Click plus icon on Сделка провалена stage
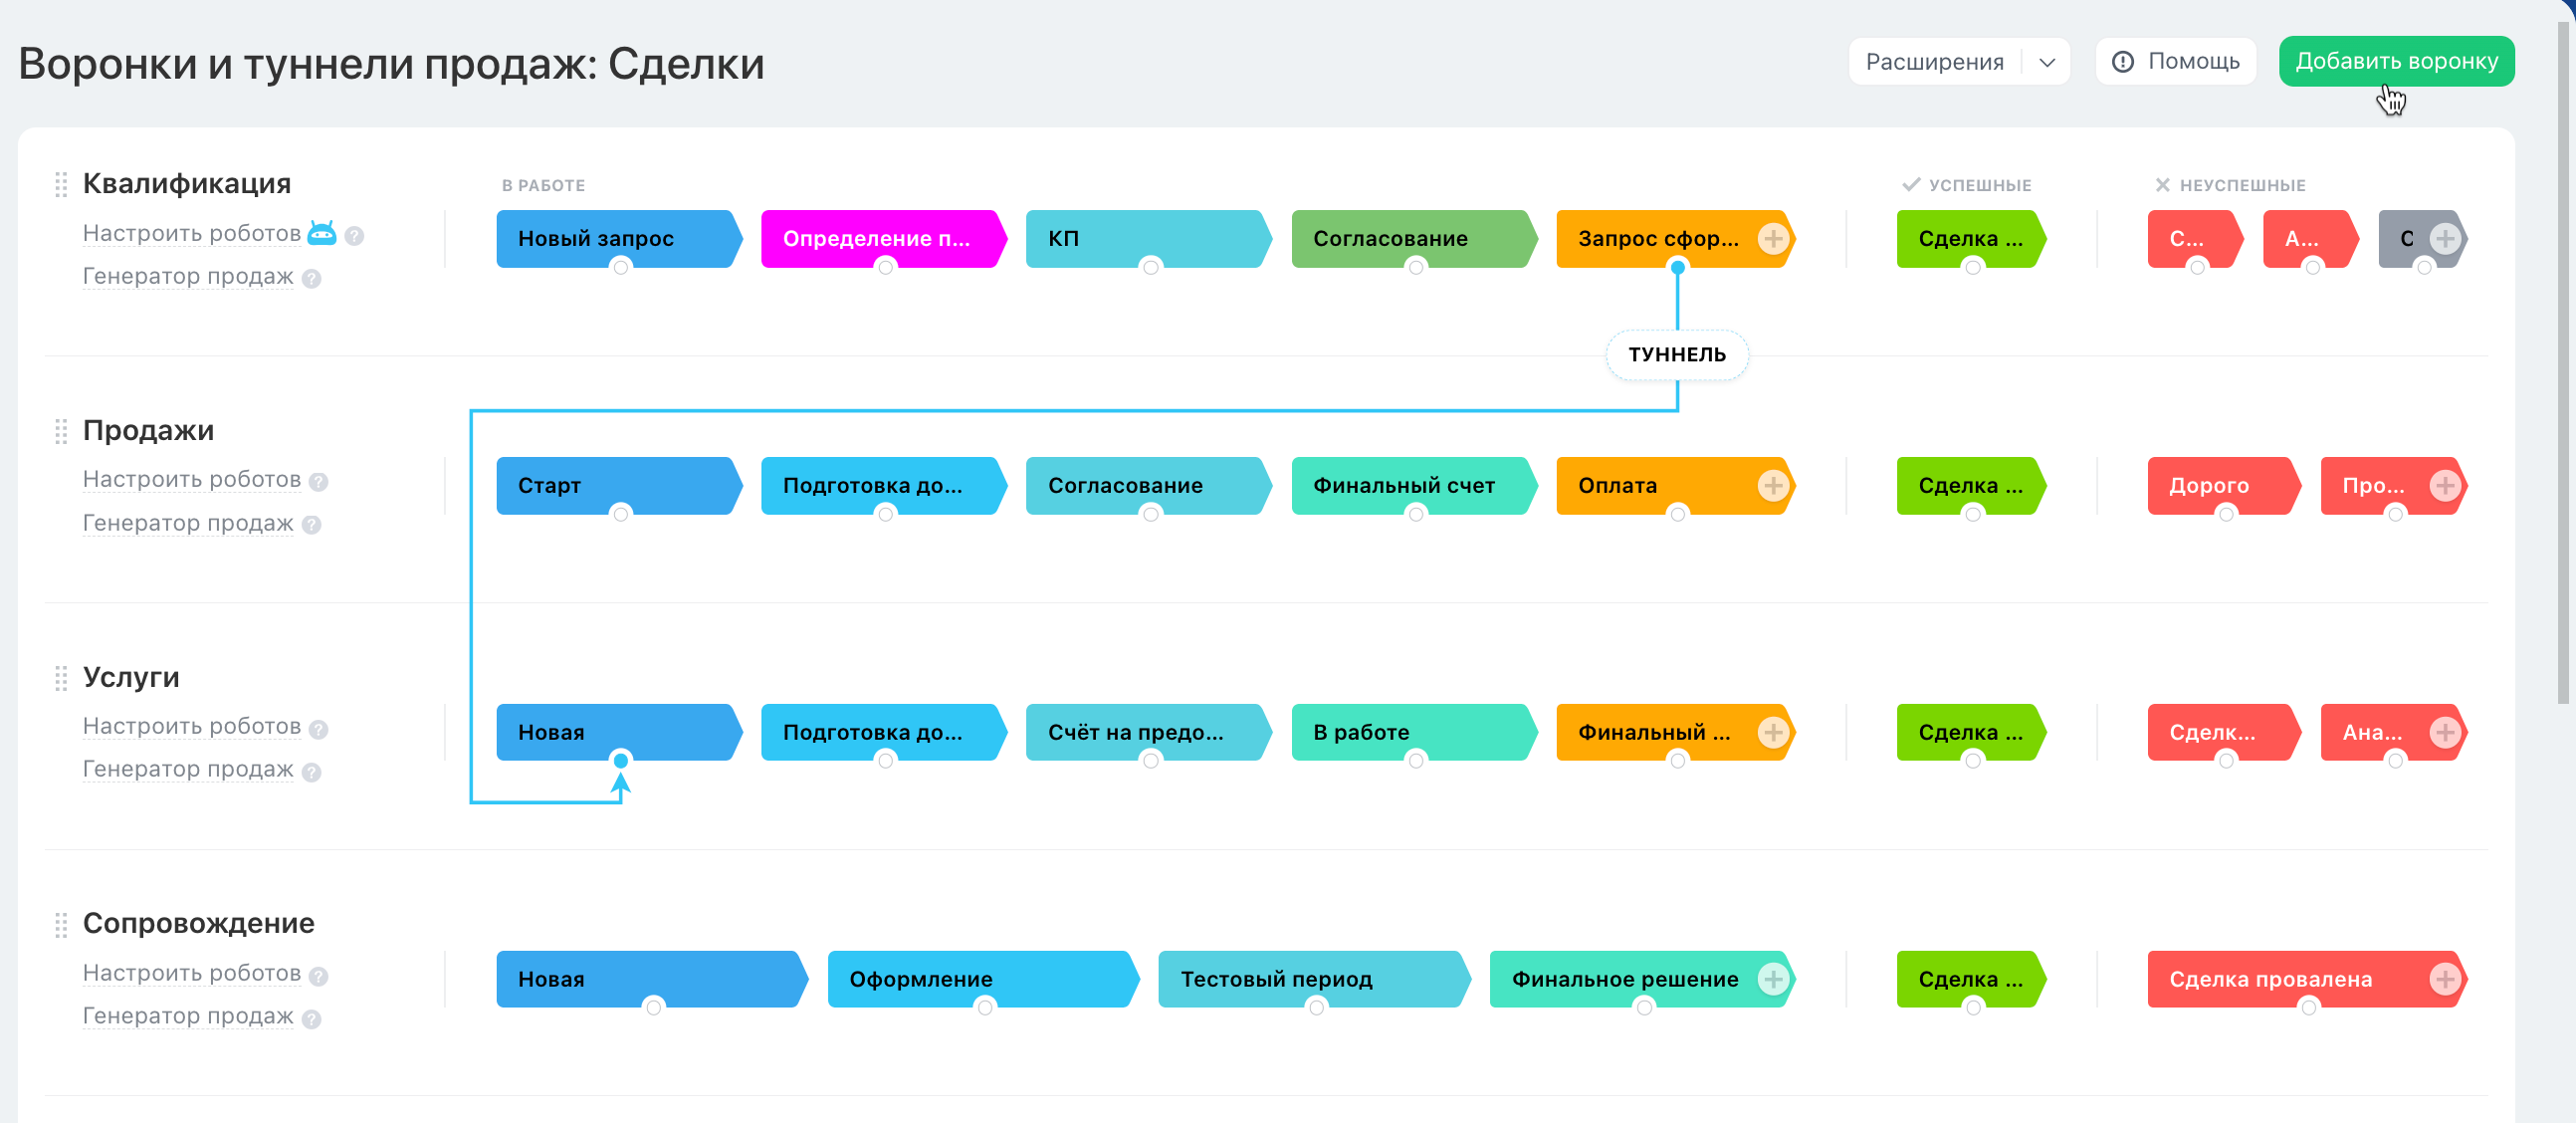Viewport: 2576px width, 1123px height. click(2445, 979)
